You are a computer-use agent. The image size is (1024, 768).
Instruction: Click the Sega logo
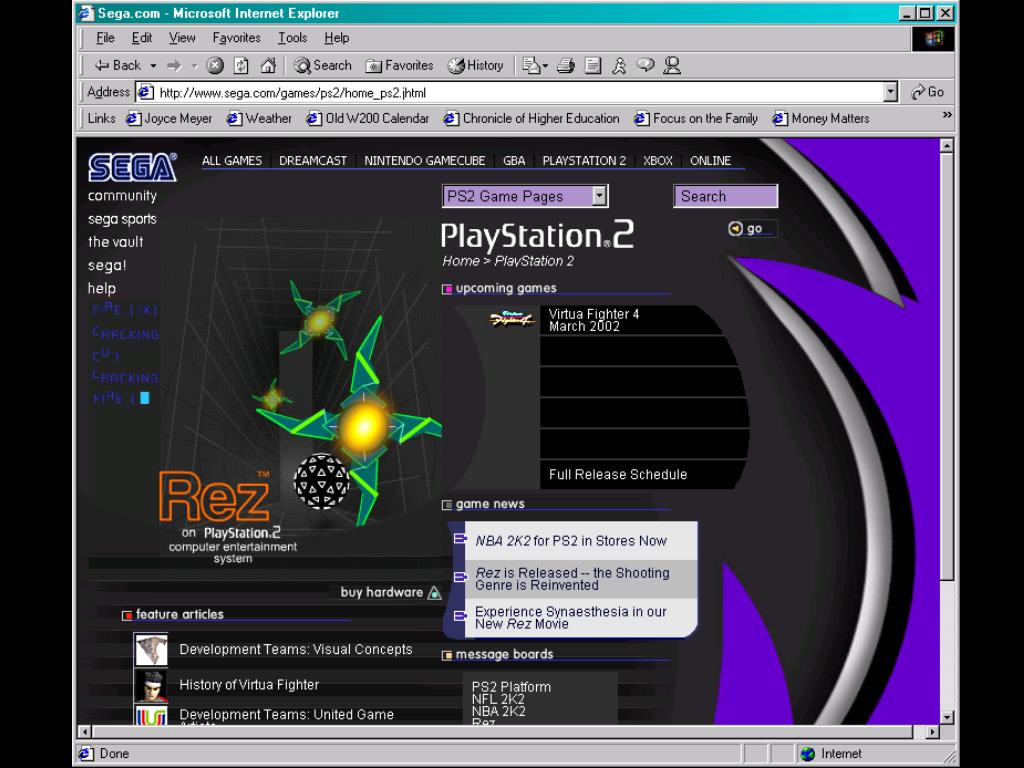click(133, 167)
